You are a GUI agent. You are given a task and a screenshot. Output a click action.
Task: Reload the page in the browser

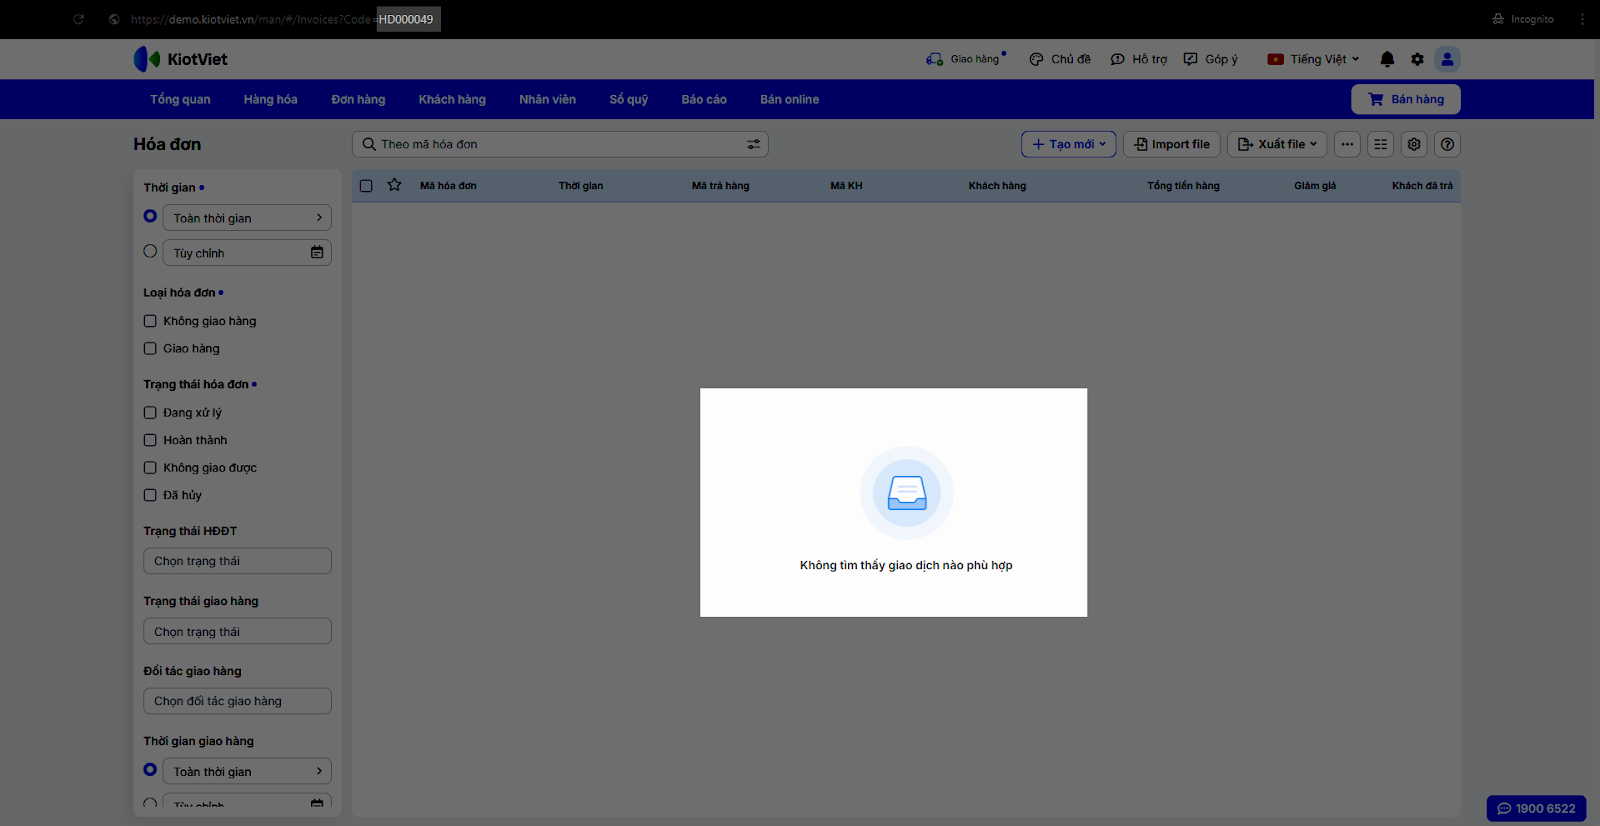(x=78, y=19)
